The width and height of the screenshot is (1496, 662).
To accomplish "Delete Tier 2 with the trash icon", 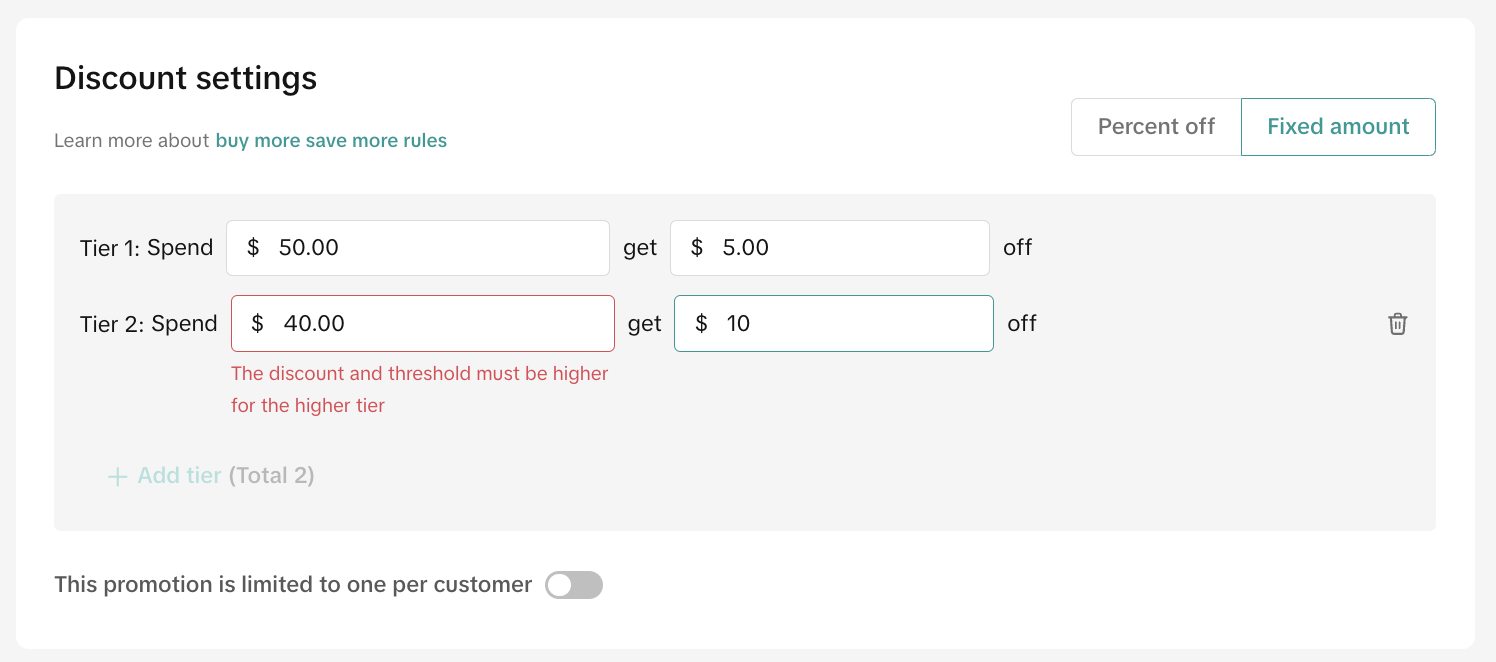I will coord(1397,324).
